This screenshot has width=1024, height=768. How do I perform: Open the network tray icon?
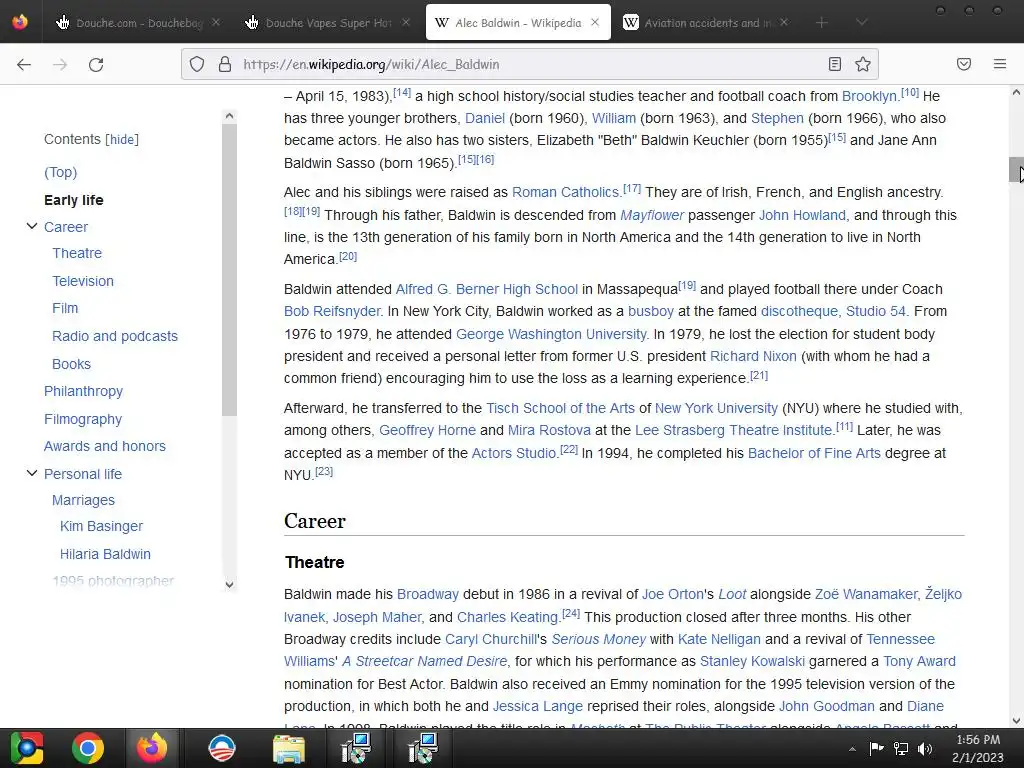[x=901, y=748]
